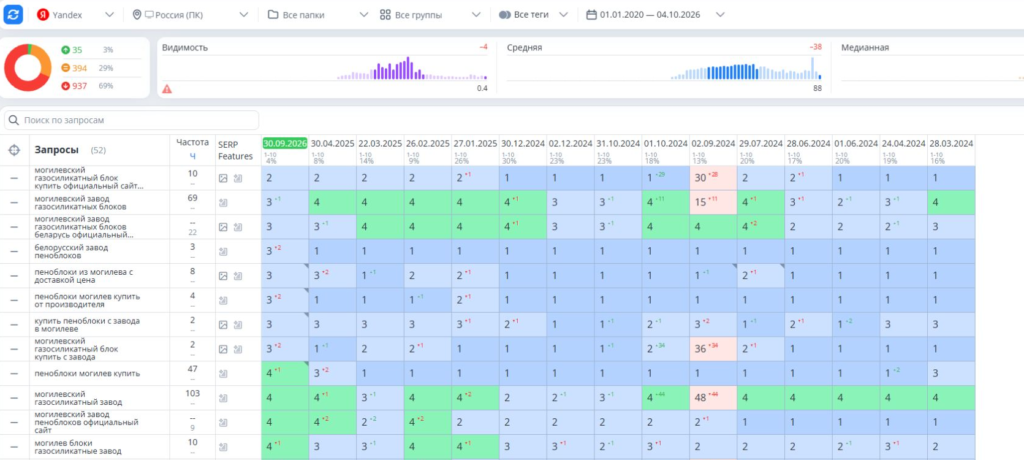
Task: Expand the Все группы group selector
Action: (x=432, y=14)
